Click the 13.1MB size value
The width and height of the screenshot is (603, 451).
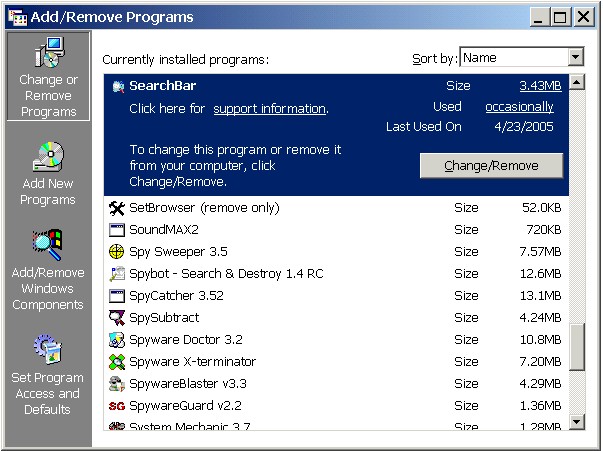click(x=540, y=296)
